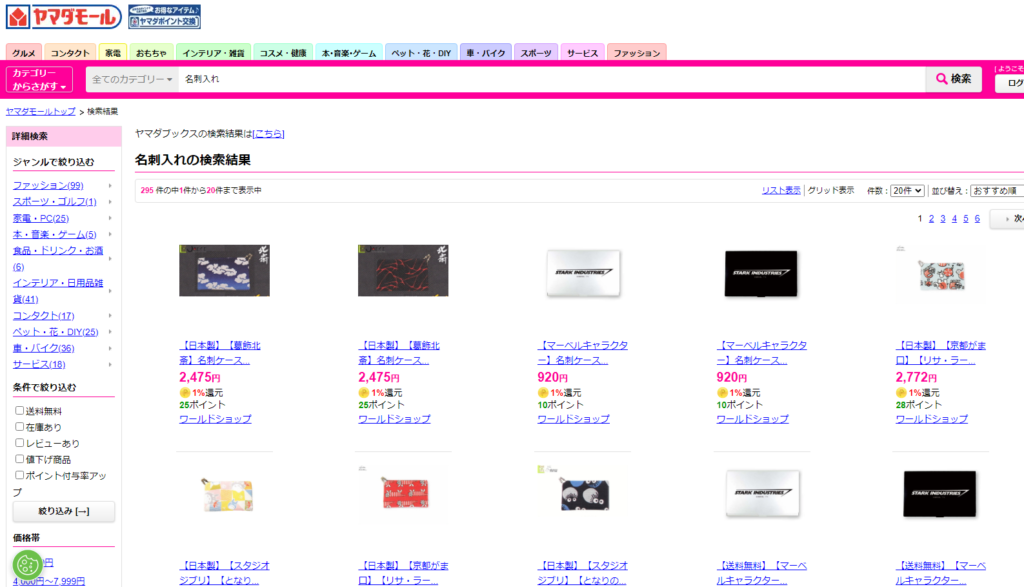Go to results page 3
The image size is (1024, 587).
coord(943,219)
